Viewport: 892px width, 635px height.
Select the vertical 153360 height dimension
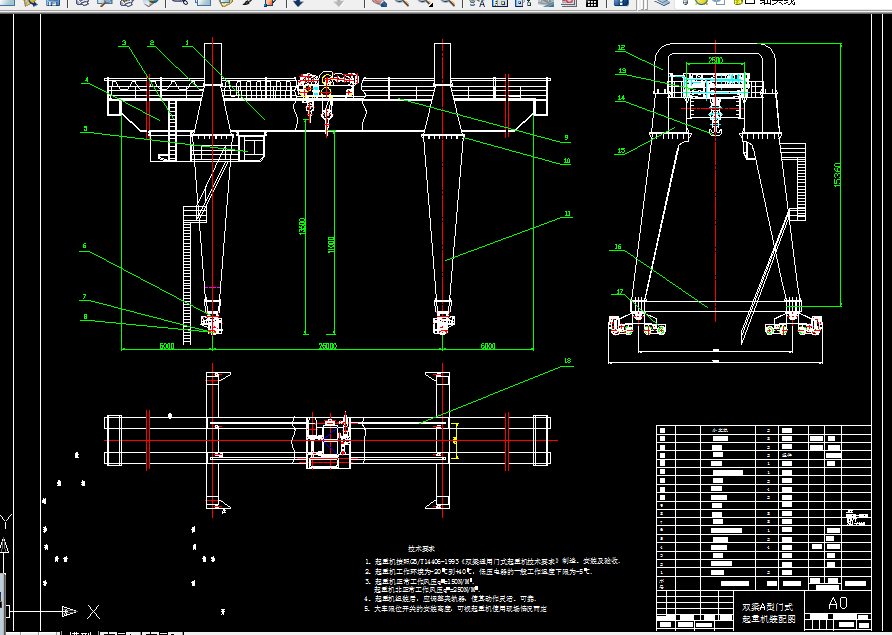point(837,175)
